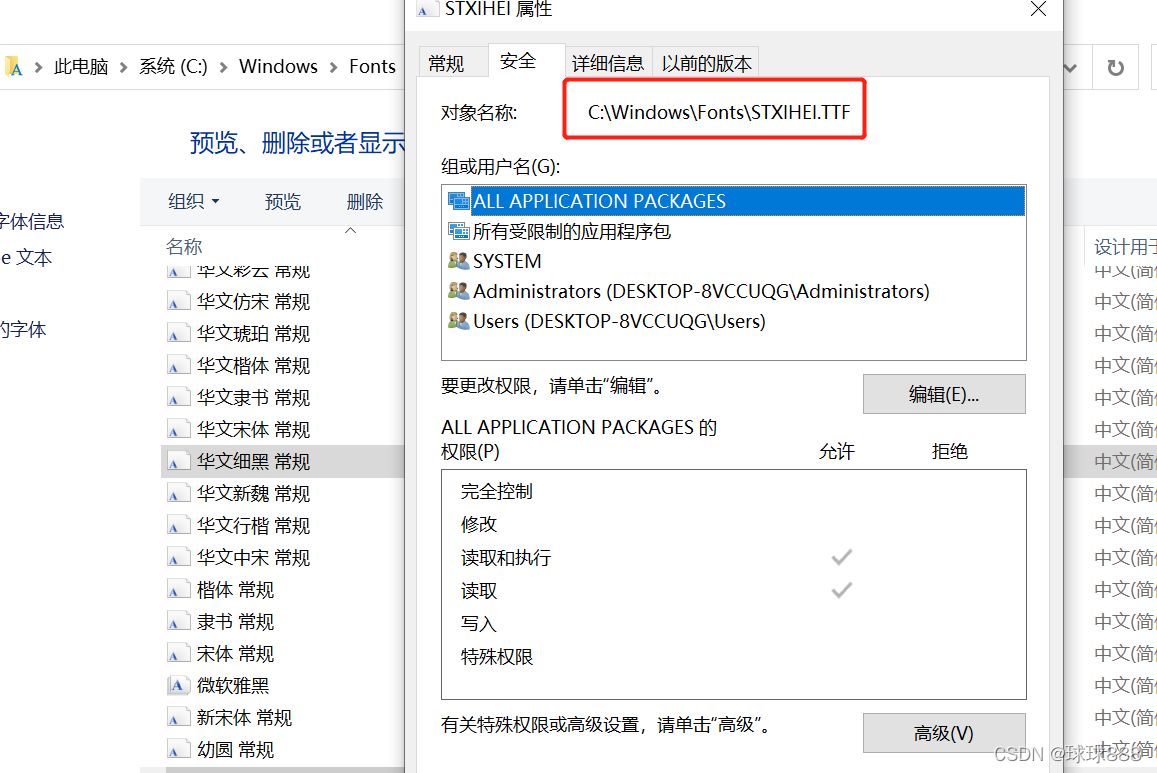Select ALL APPLICATION PACKAGES group icon
Image resolution: width=1157 pixels, height=773 pixels.
point(458,201)
